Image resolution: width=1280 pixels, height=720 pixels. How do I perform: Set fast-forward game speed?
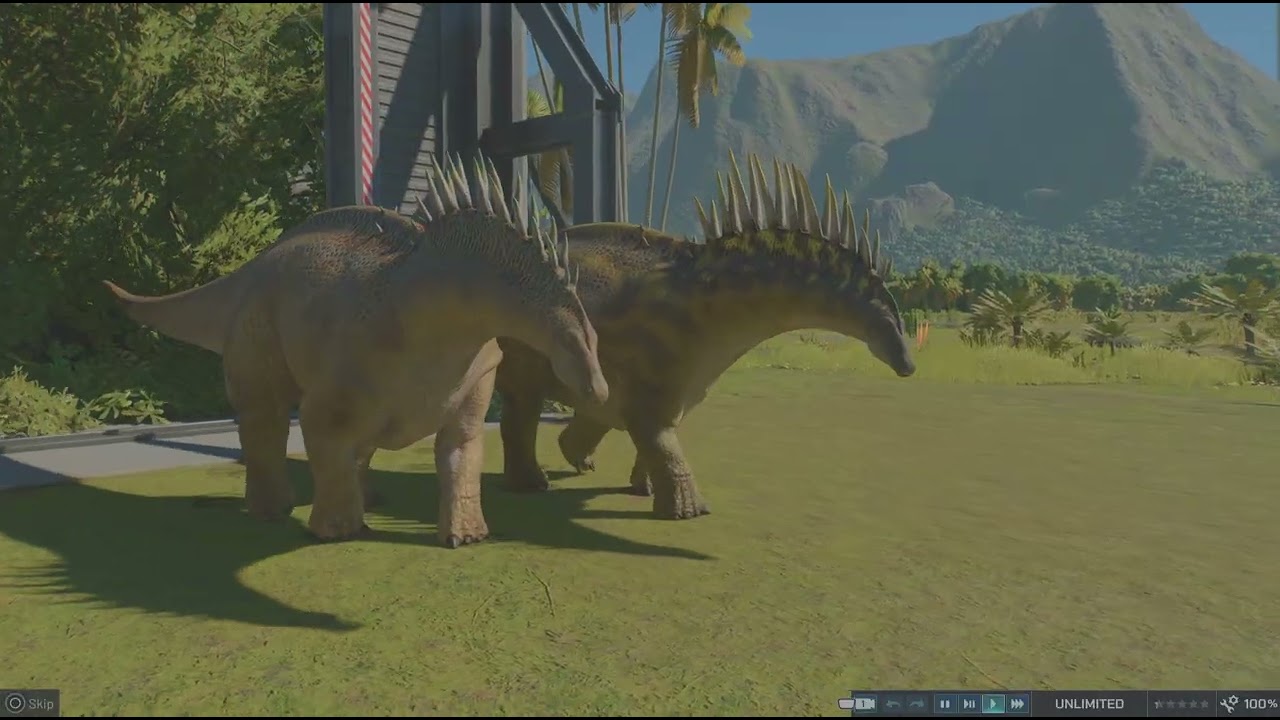pyautogui.click(x=1017, y=704)
